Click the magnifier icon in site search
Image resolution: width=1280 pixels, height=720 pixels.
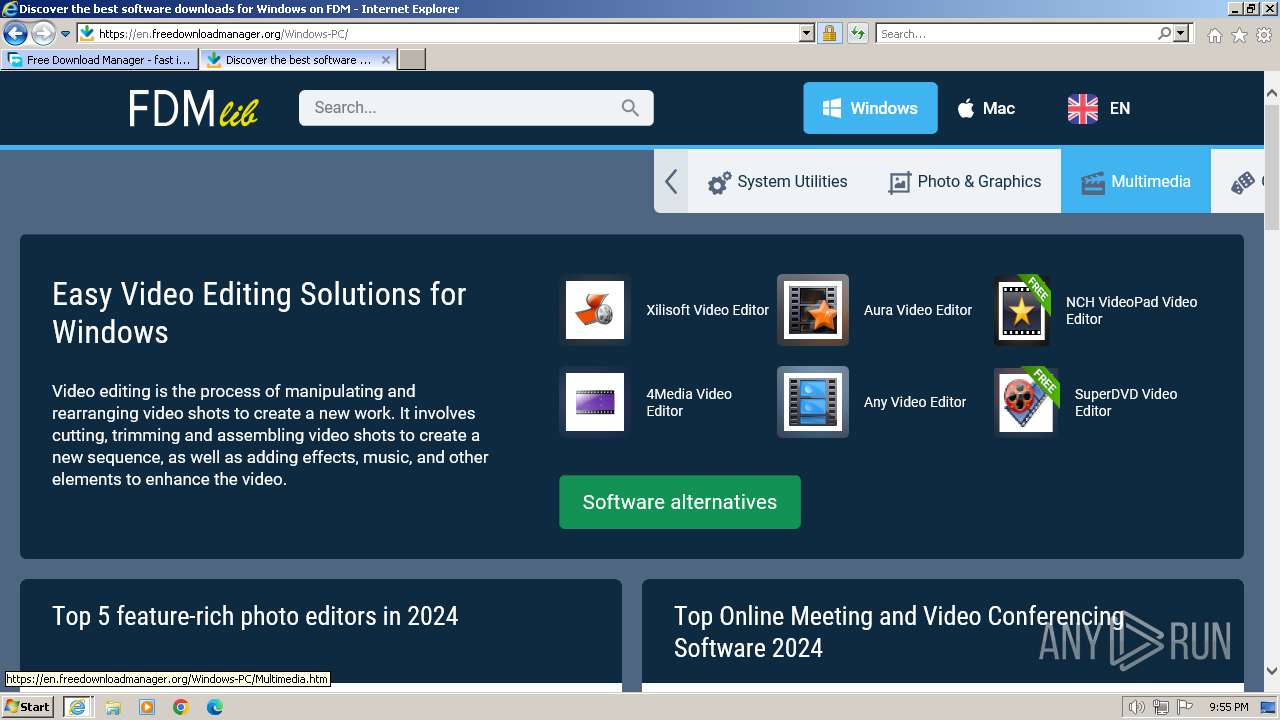point(630,108)
